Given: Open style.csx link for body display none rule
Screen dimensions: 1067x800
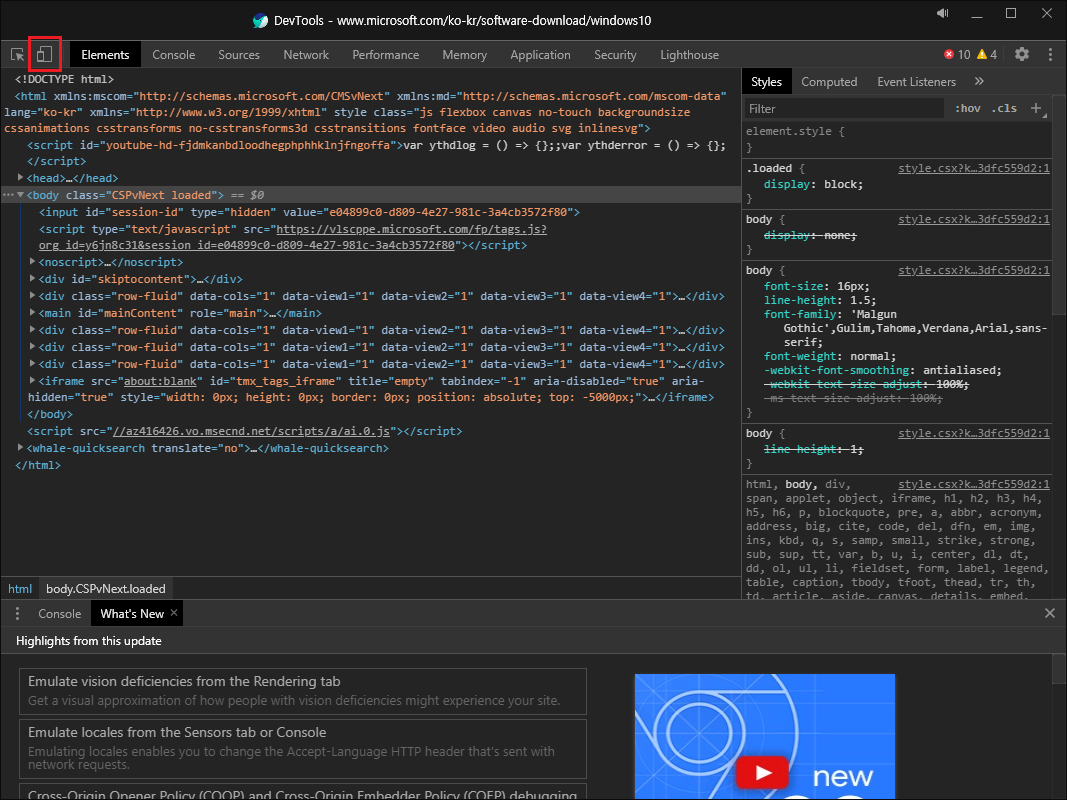Looking at the screenshot, I should (974, 219).
